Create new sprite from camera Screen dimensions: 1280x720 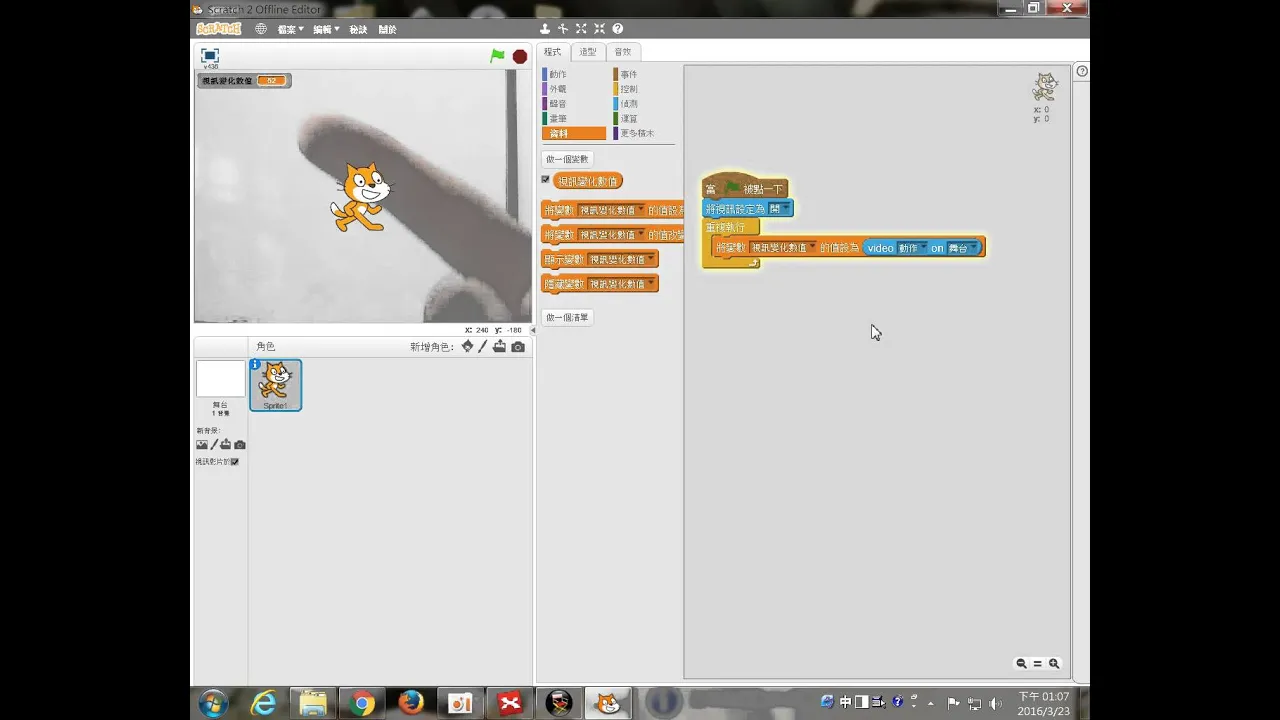[x=518, y=346]
